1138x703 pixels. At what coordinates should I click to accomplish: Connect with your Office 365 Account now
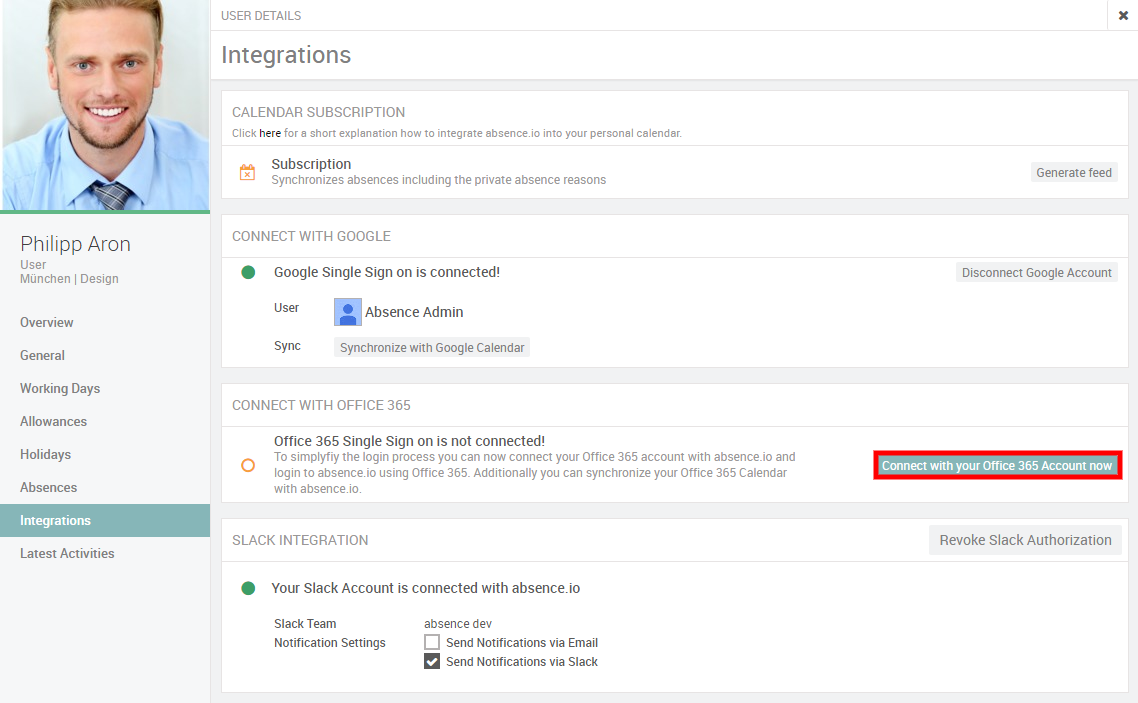coord(997,465)
